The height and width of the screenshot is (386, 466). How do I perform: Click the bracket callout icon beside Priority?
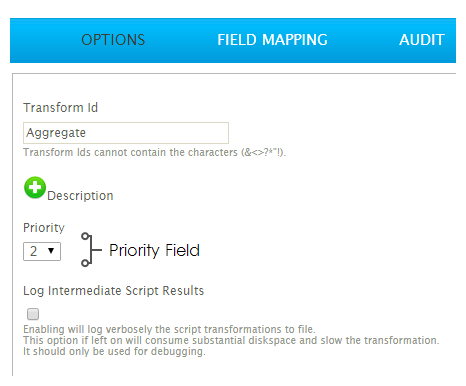coord(91,250)
